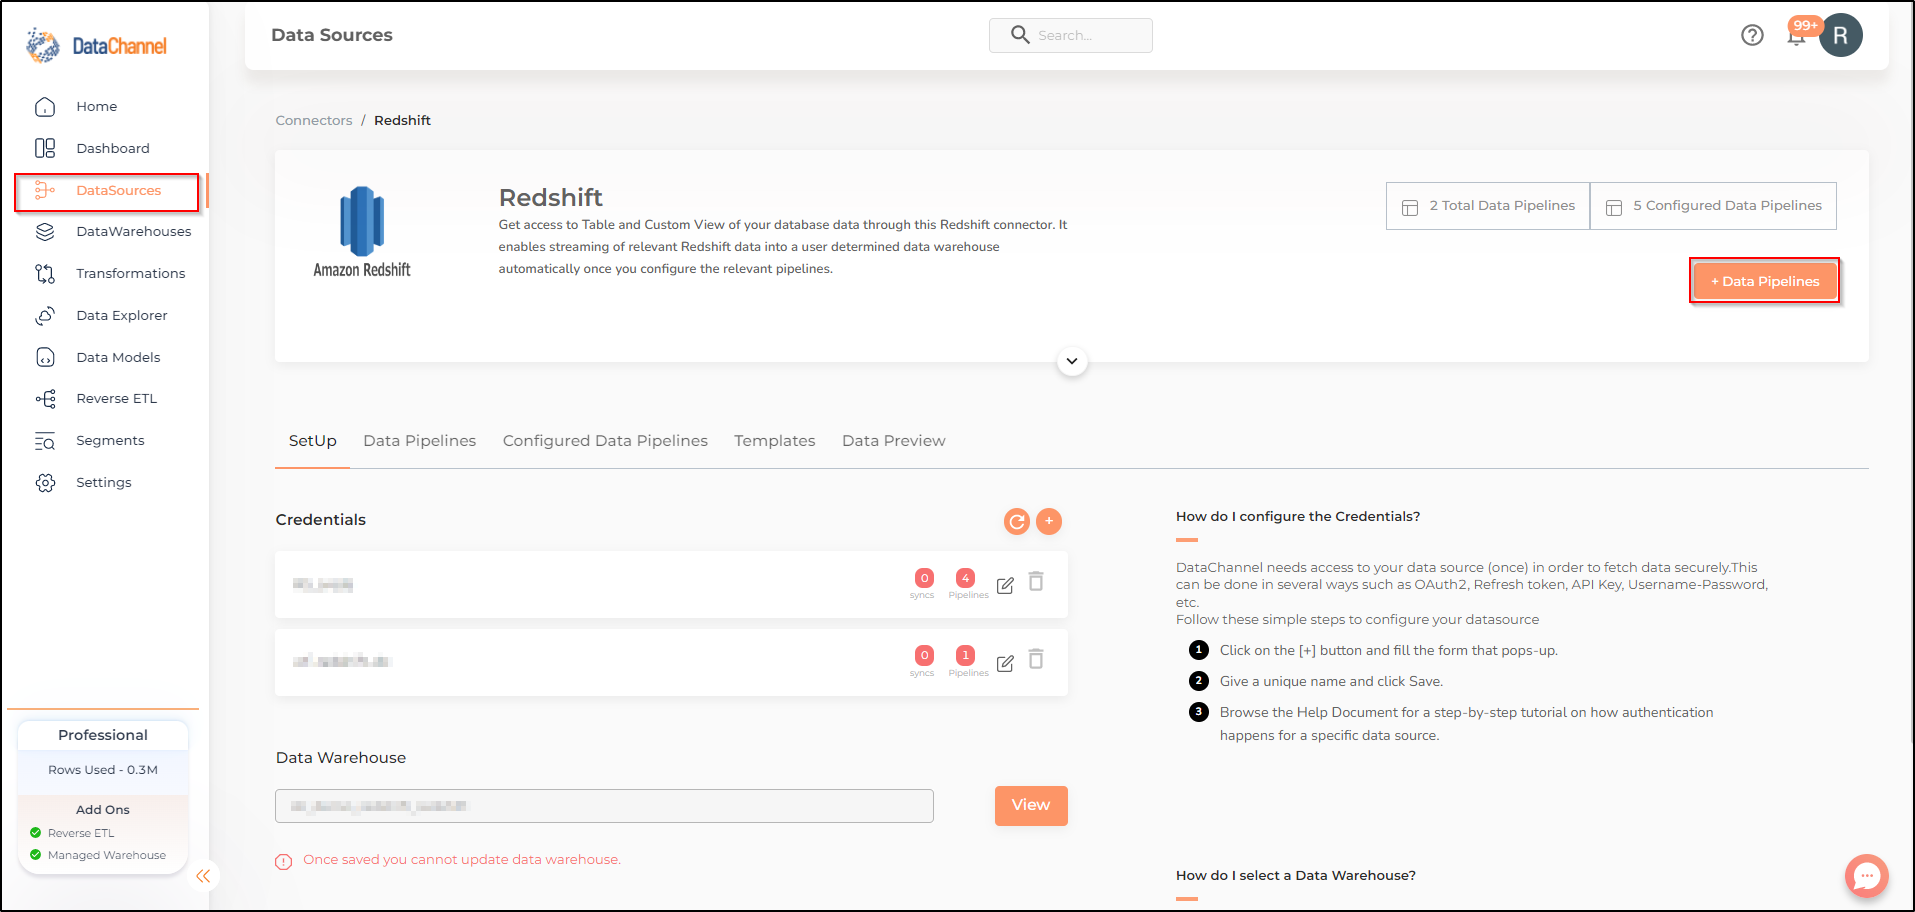
Task: Open Dashboard from the sidebar
Action: (x=113, y=148)
